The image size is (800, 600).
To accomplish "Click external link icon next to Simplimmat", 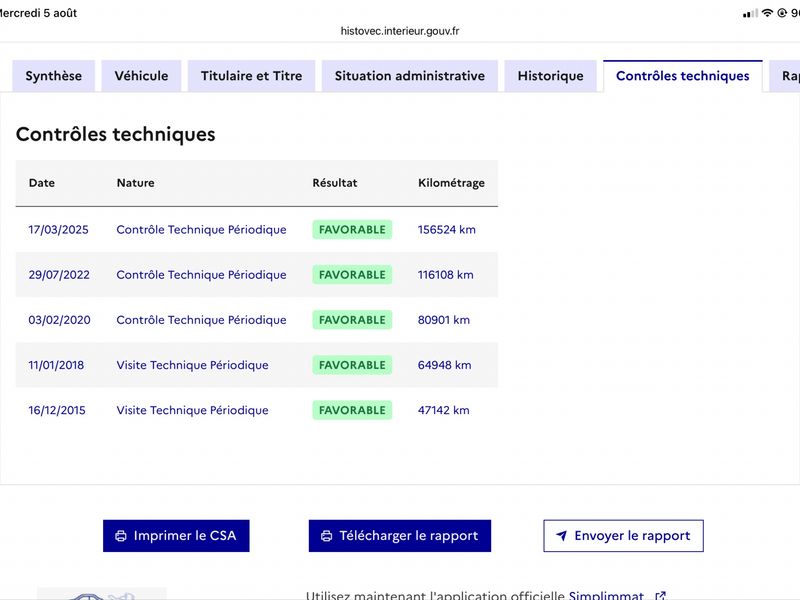I will [660, 595].
